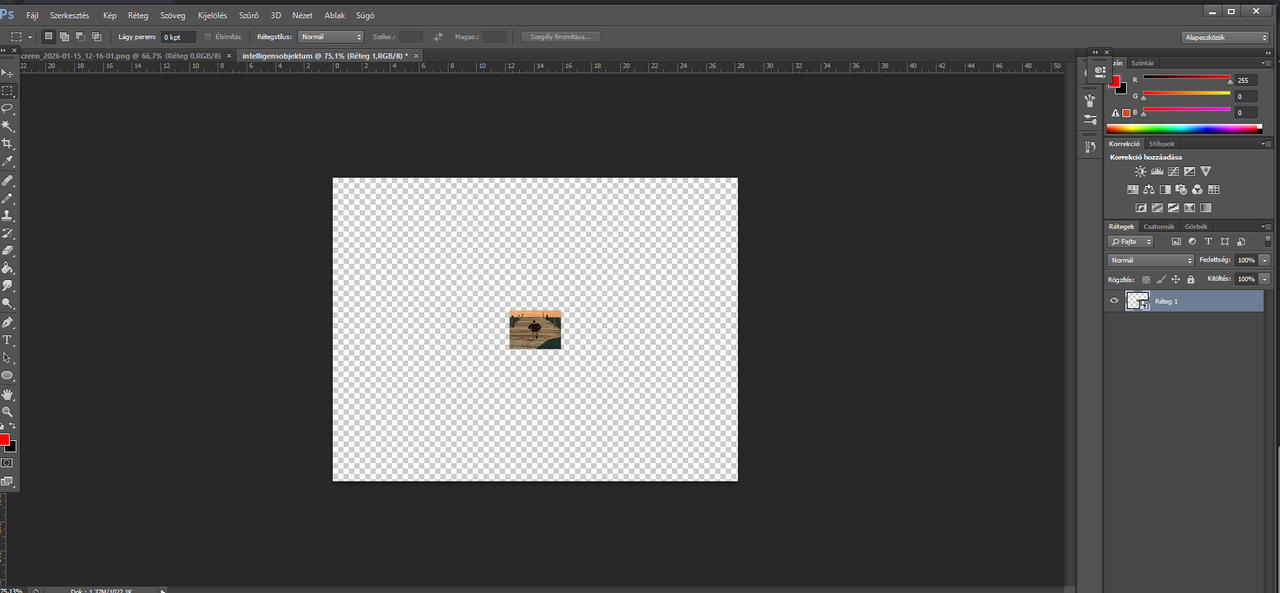Click the Lágy perem input field
Viewport: 1280px width, 593px height.
179,36
